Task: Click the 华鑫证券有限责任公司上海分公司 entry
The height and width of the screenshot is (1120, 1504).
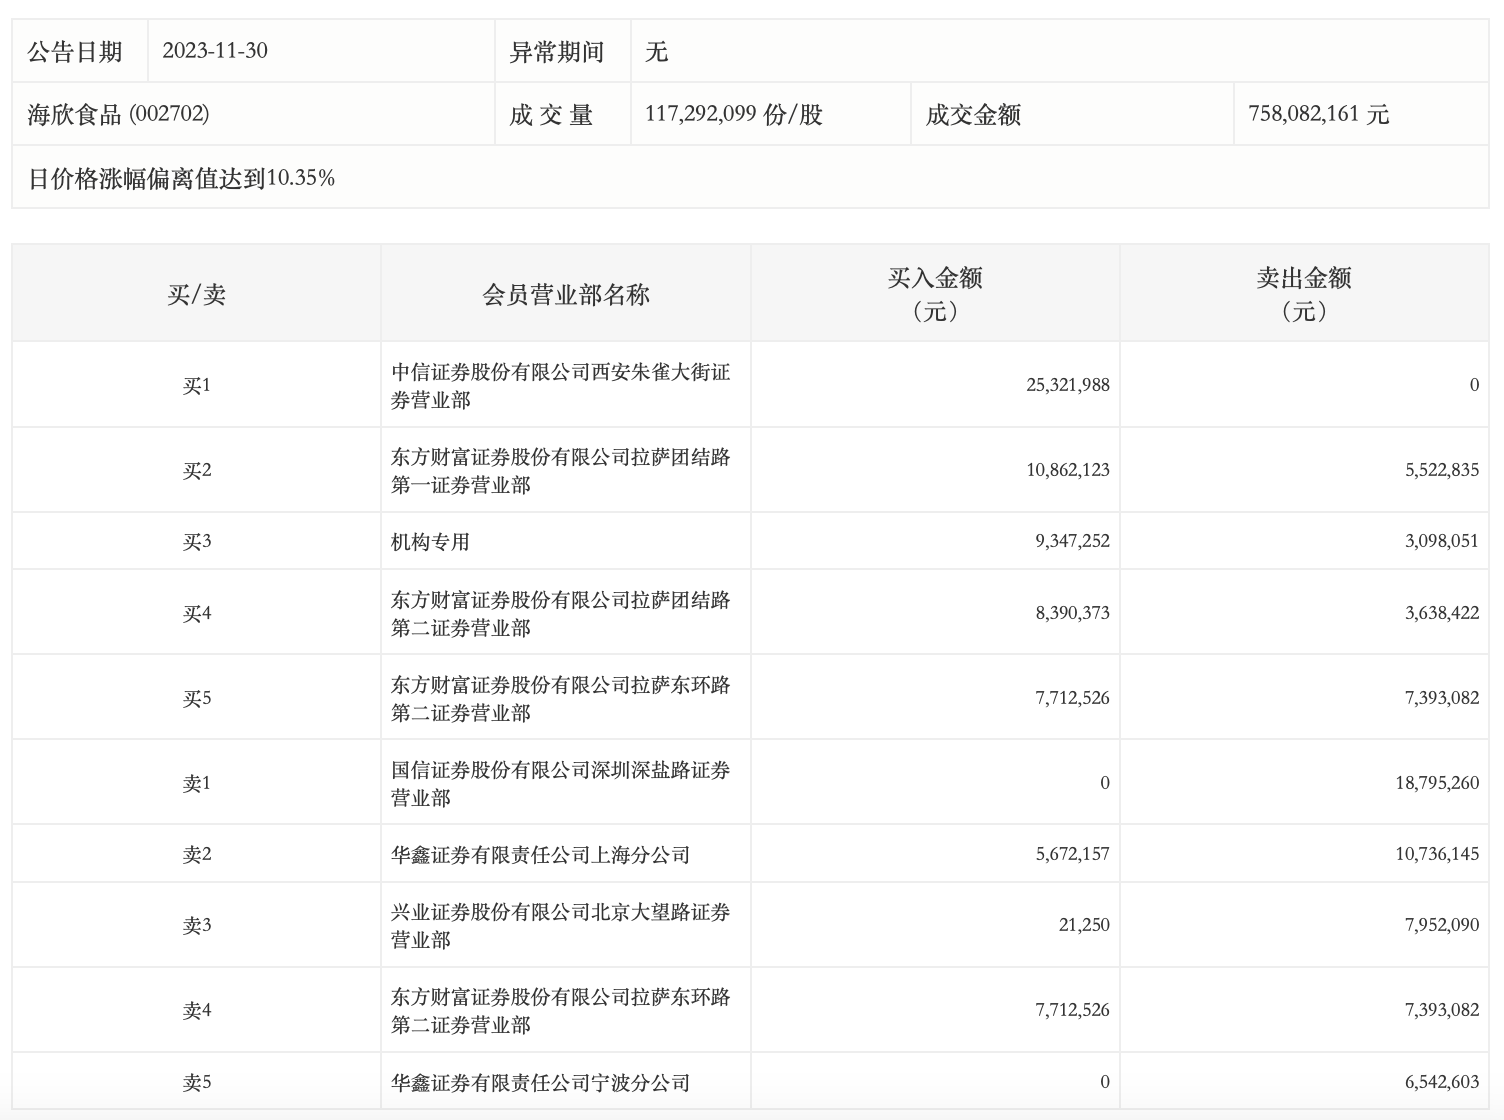Action: tap(540, 854)
